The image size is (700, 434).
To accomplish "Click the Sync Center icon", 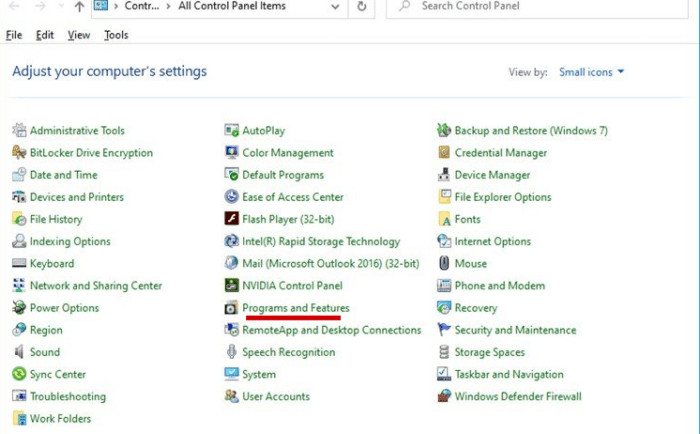I will [x=19, y=374].
